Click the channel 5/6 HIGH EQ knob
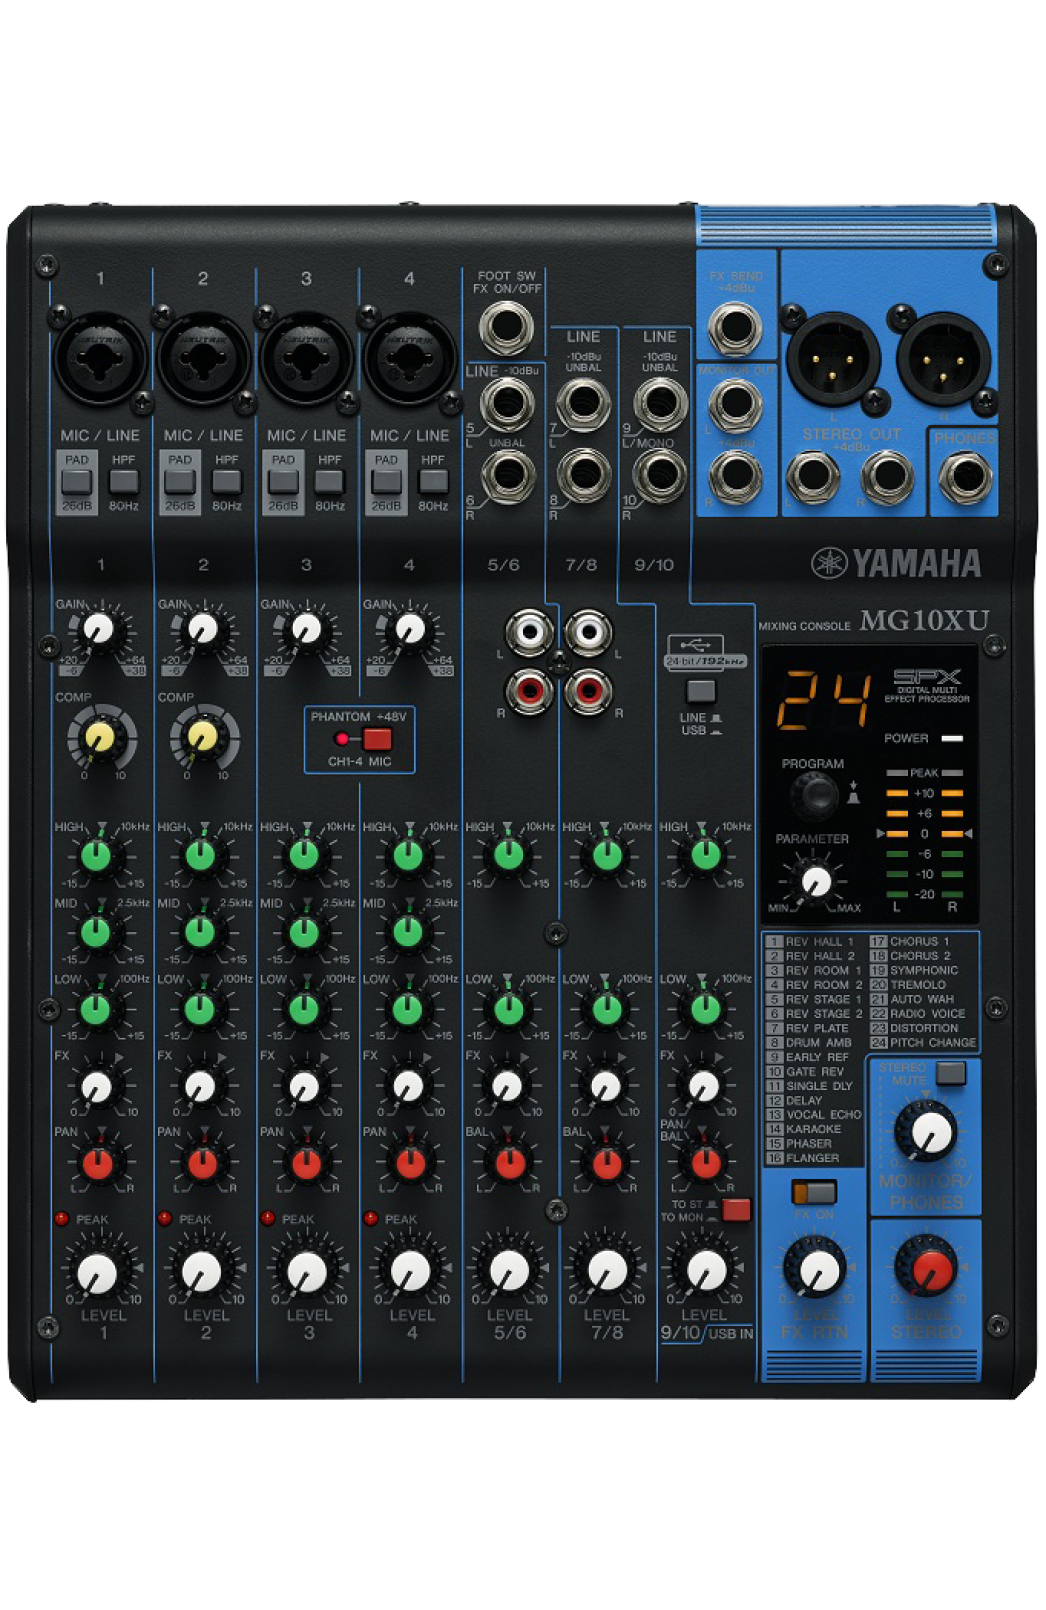Image resolution: width=1046 pixels, height=1610 pixels. 509,856
